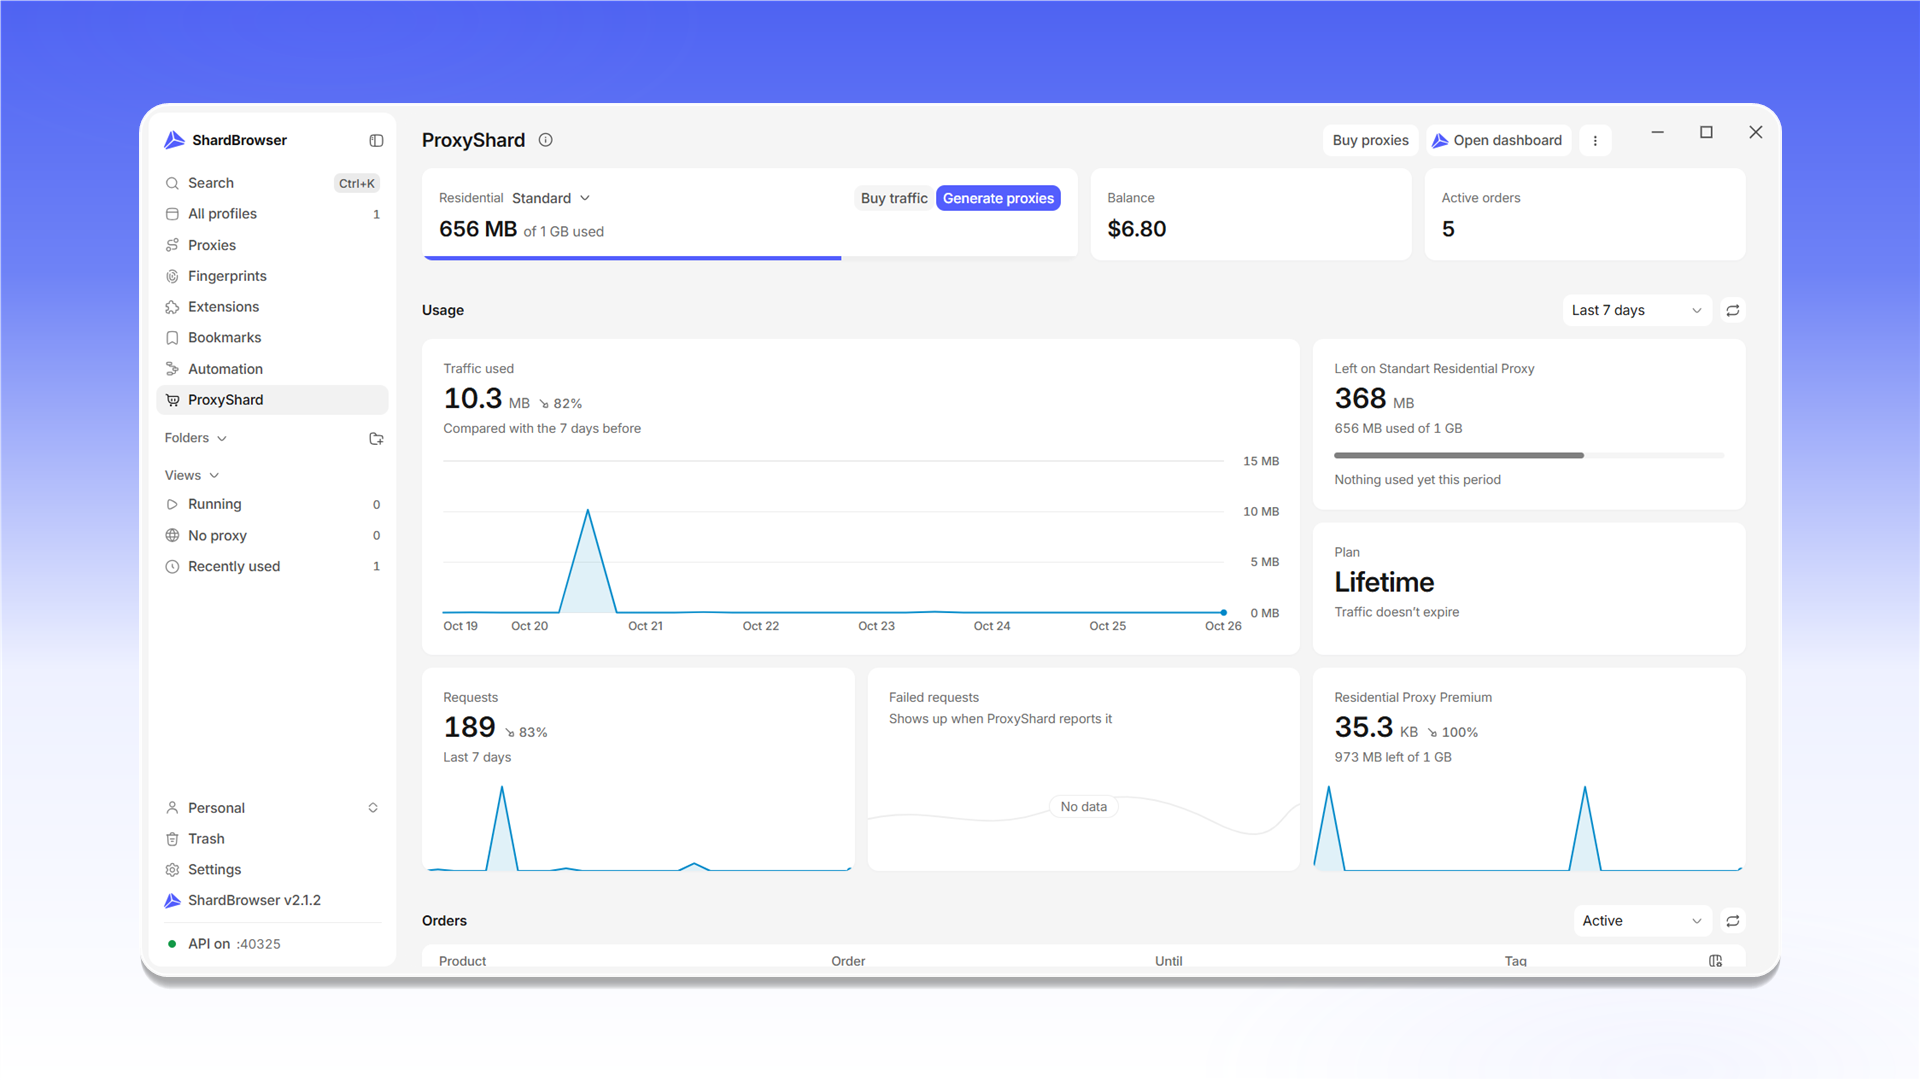The image size is (1920, 1080).
Task: Open the Trash
Action: click(x=272, y=839)
